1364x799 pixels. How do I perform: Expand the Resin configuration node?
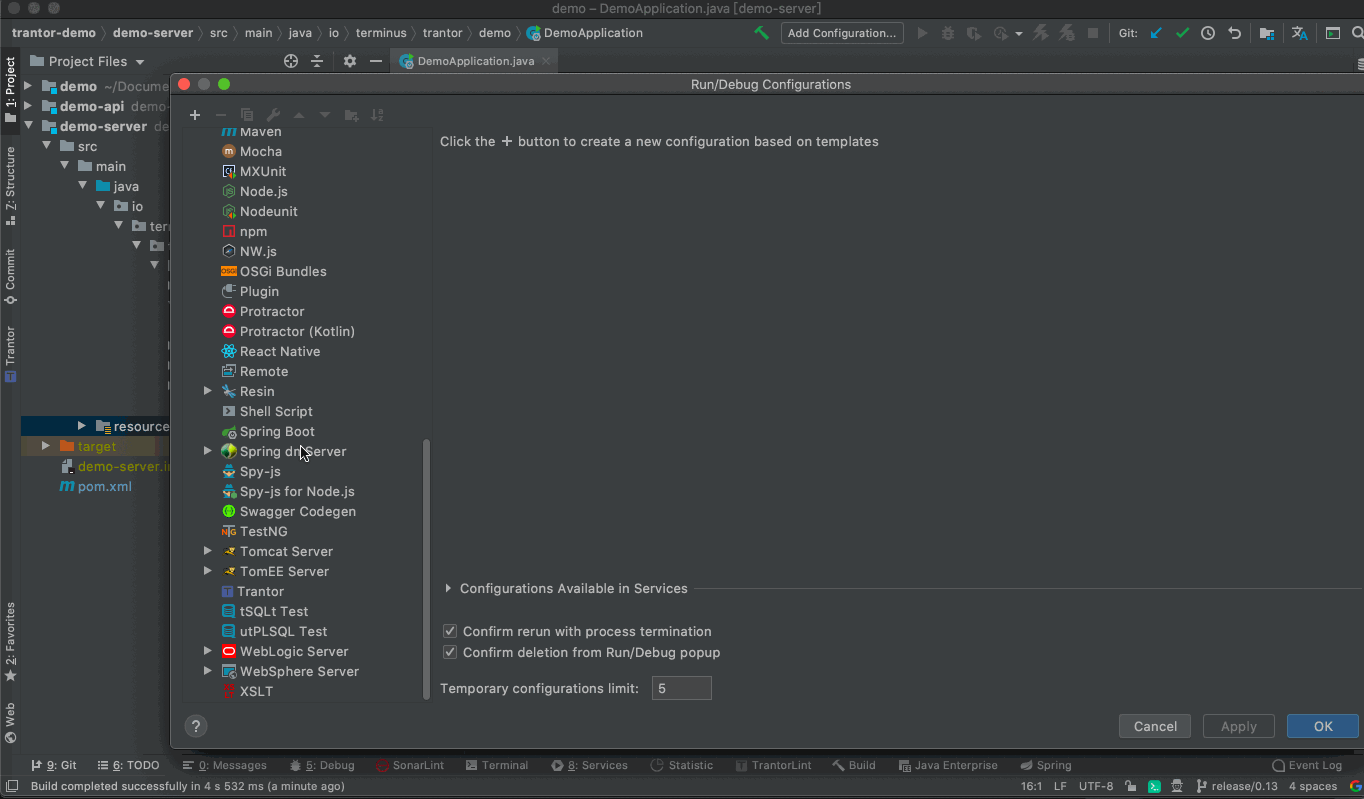(x=208, y=391)
